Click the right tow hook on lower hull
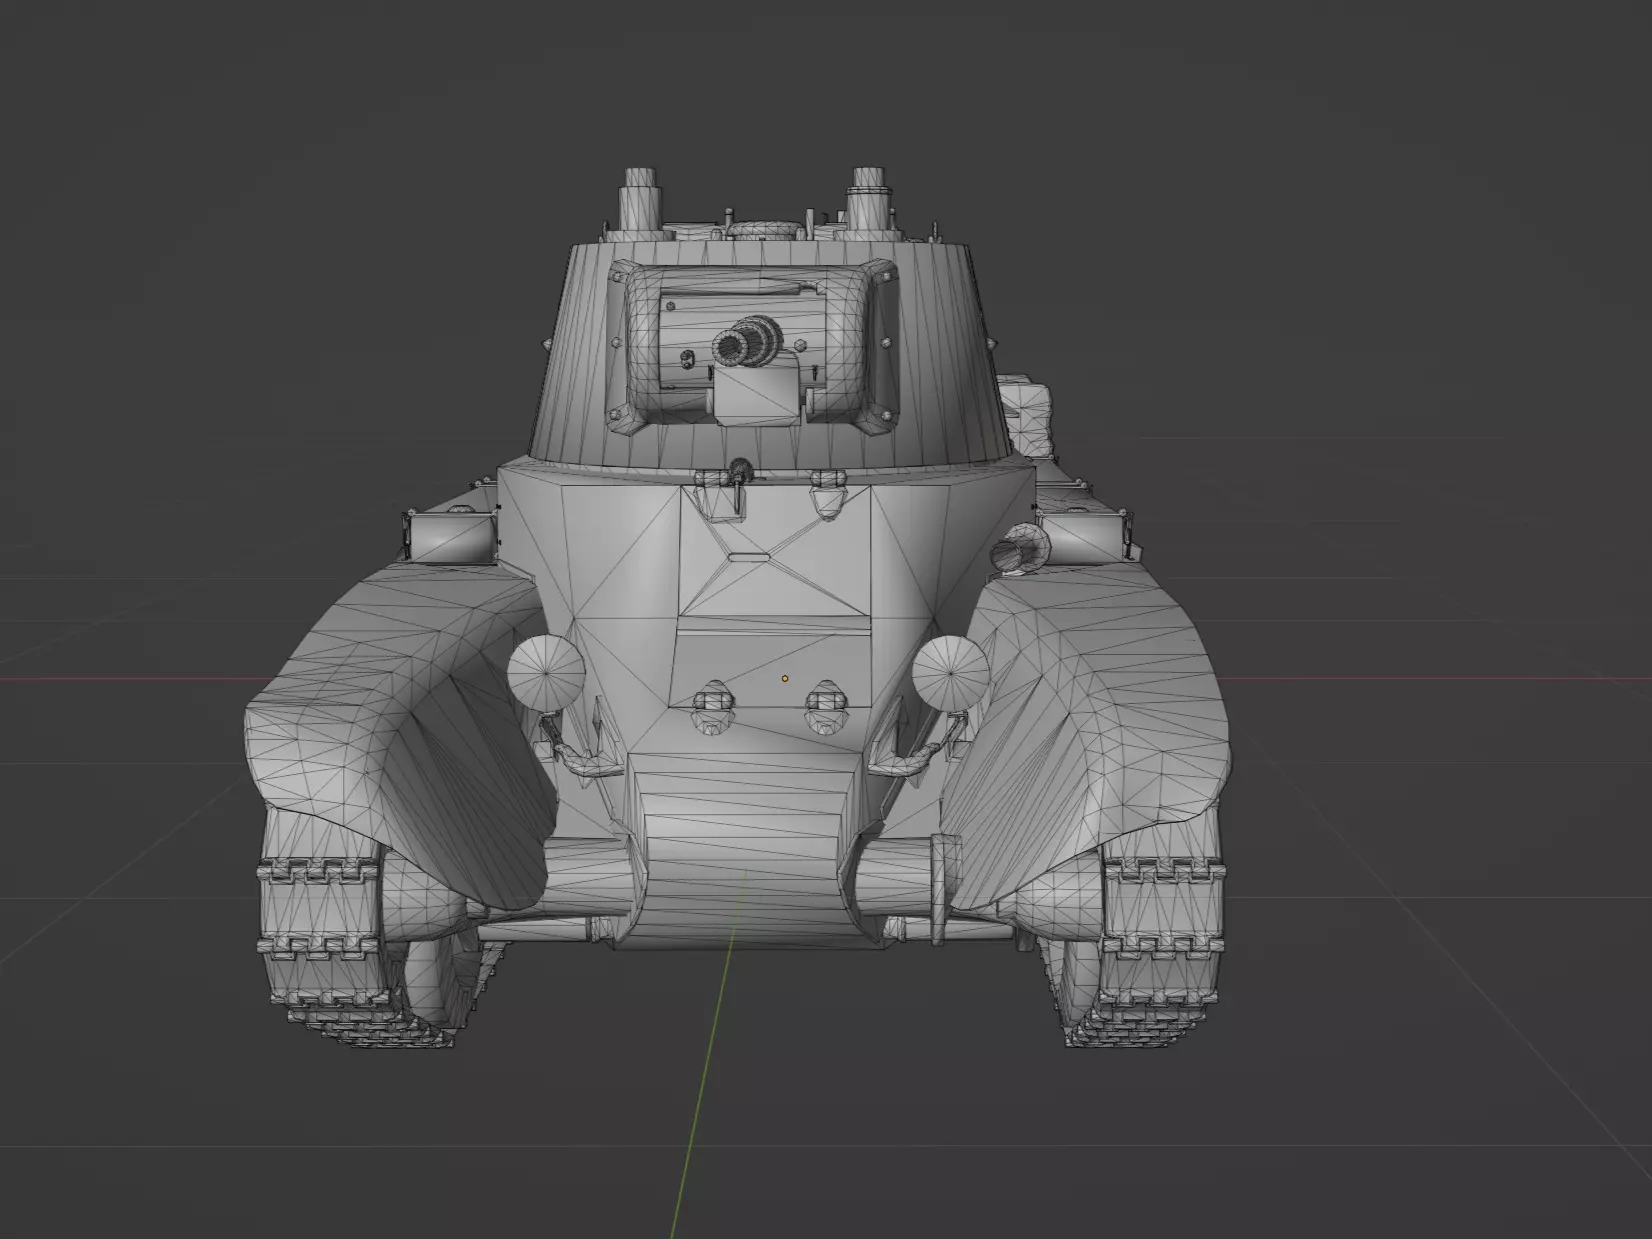 point(826,706)
